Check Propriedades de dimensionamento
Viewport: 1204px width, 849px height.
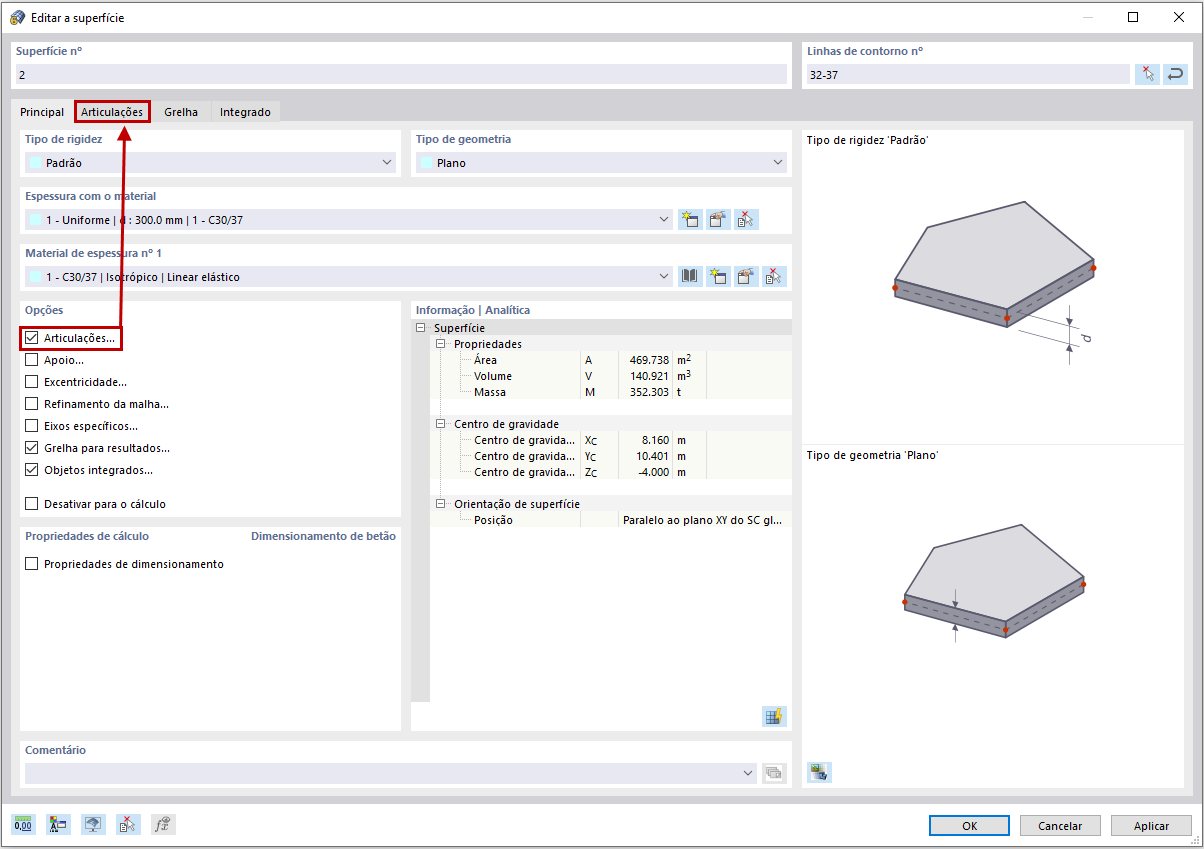[x=32, y=564]
